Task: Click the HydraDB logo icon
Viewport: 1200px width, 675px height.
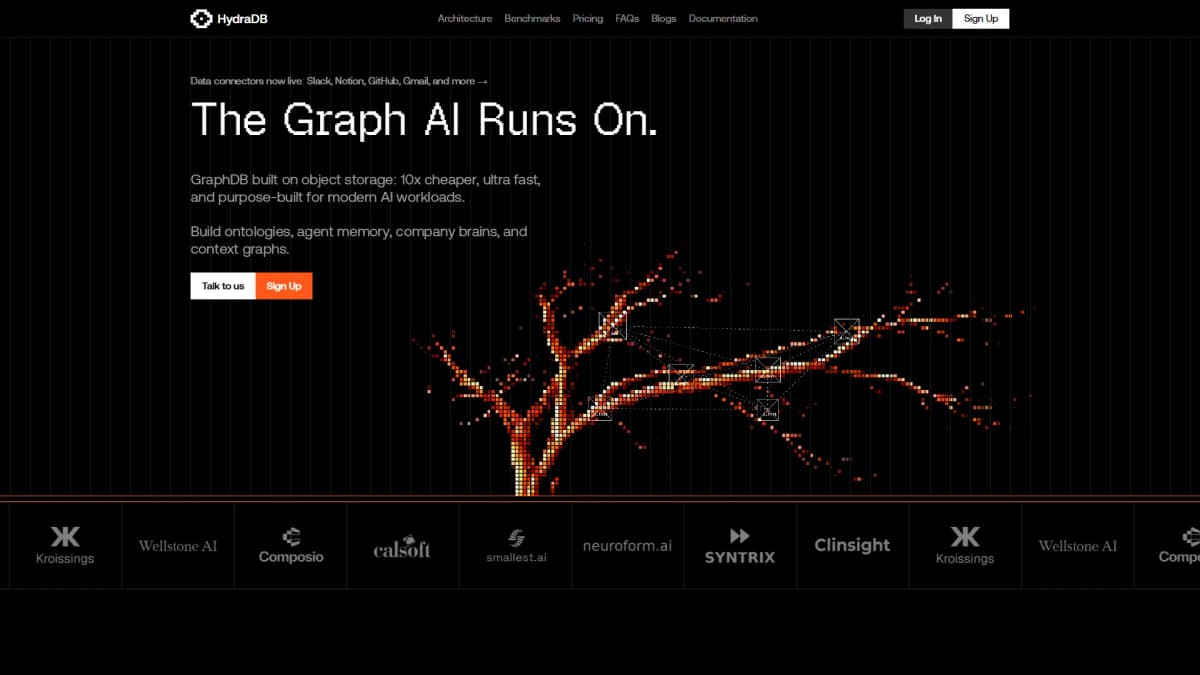Action: (x=201, y=18)
